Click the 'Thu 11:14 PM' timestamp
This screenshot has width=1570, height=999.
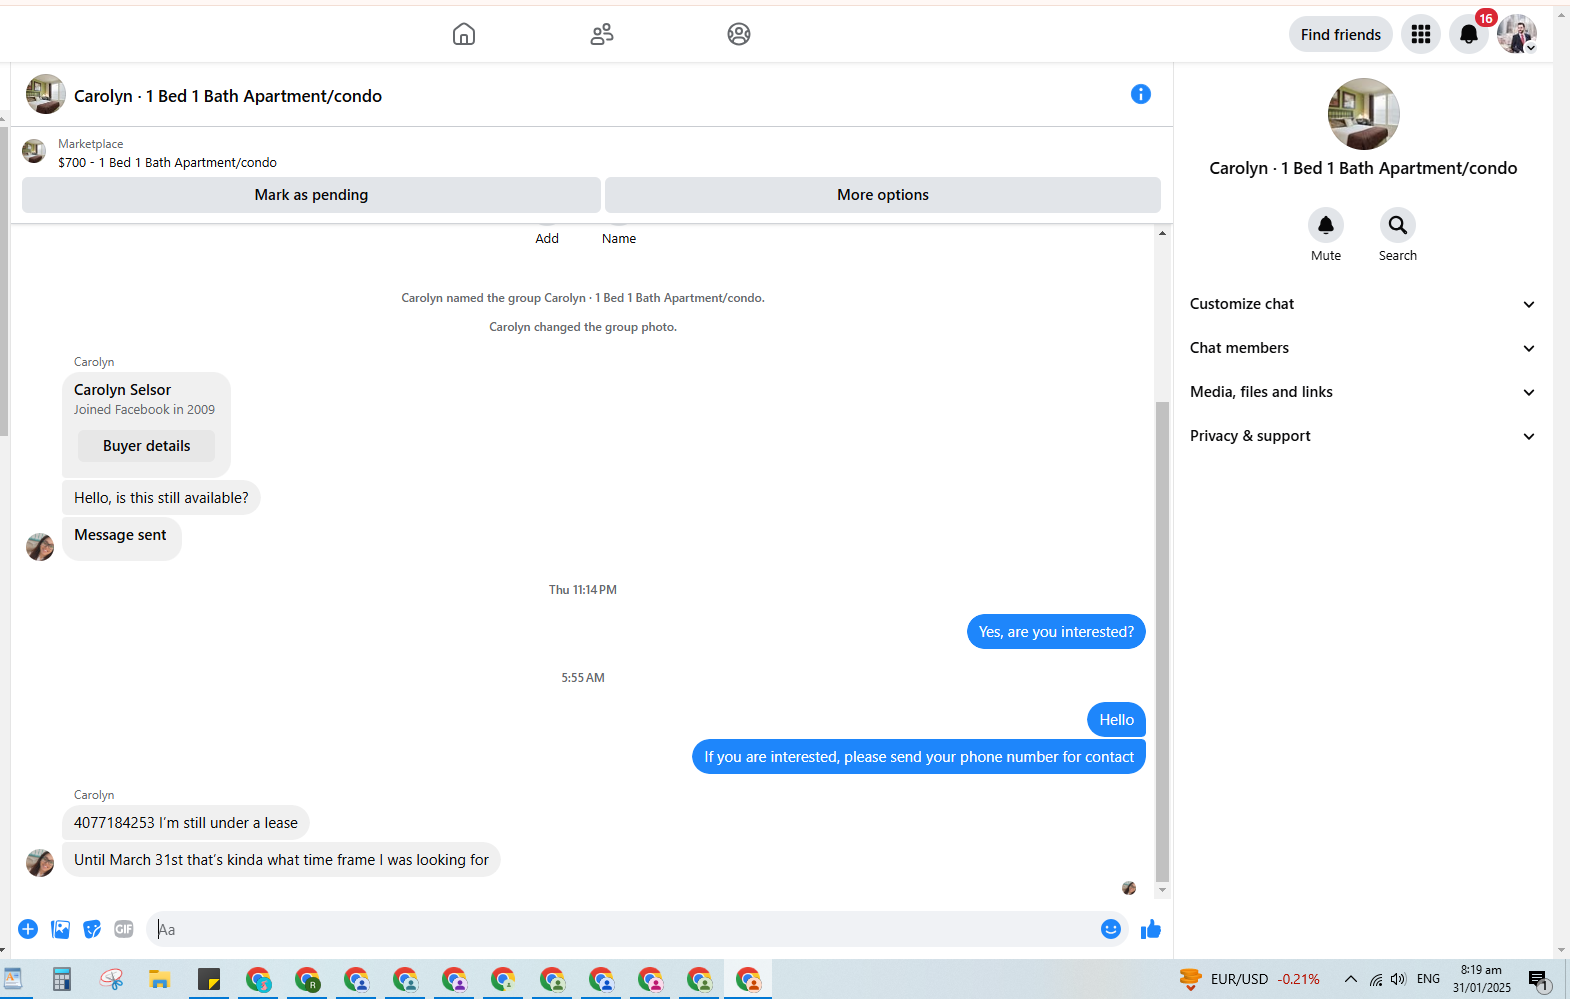coord(583,590)
